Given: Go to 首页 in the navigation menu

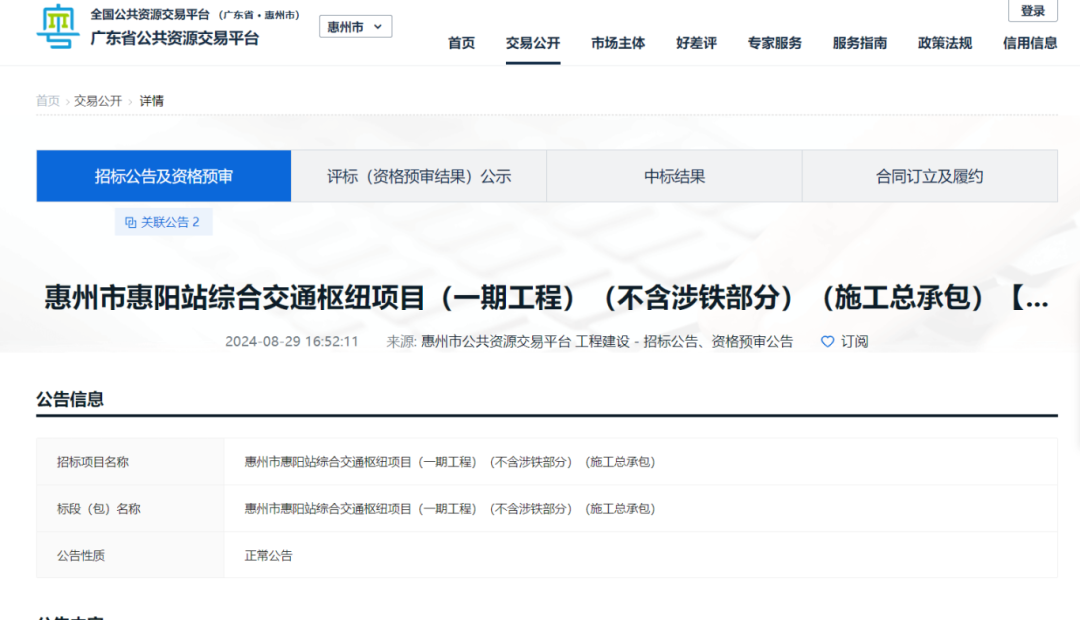Looking at the screenshot, I should (461, 43).
